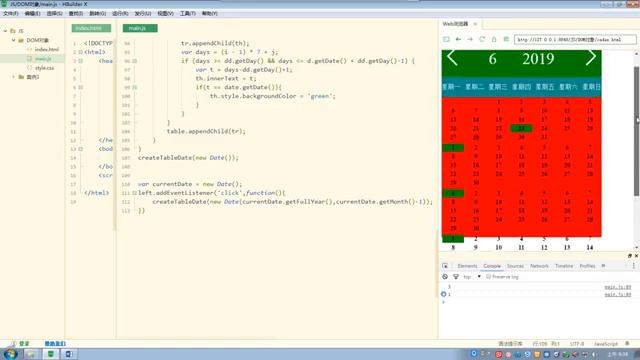Switch to the Elements DevTools tab
Screen dimensions: 640x360
tap(467, 266)
